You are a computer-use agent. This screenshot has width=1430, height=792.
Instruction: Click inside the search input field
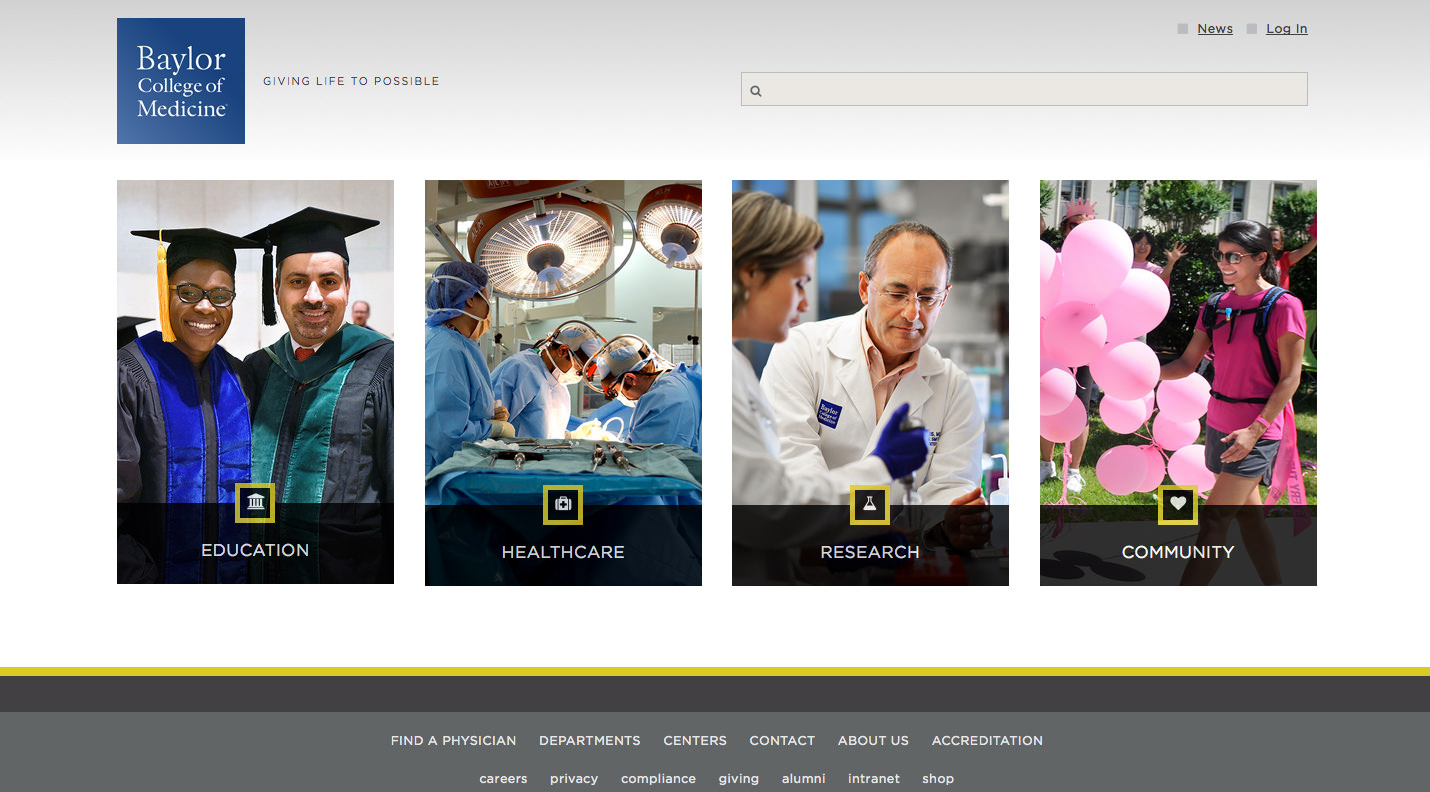click(1030, 90)
